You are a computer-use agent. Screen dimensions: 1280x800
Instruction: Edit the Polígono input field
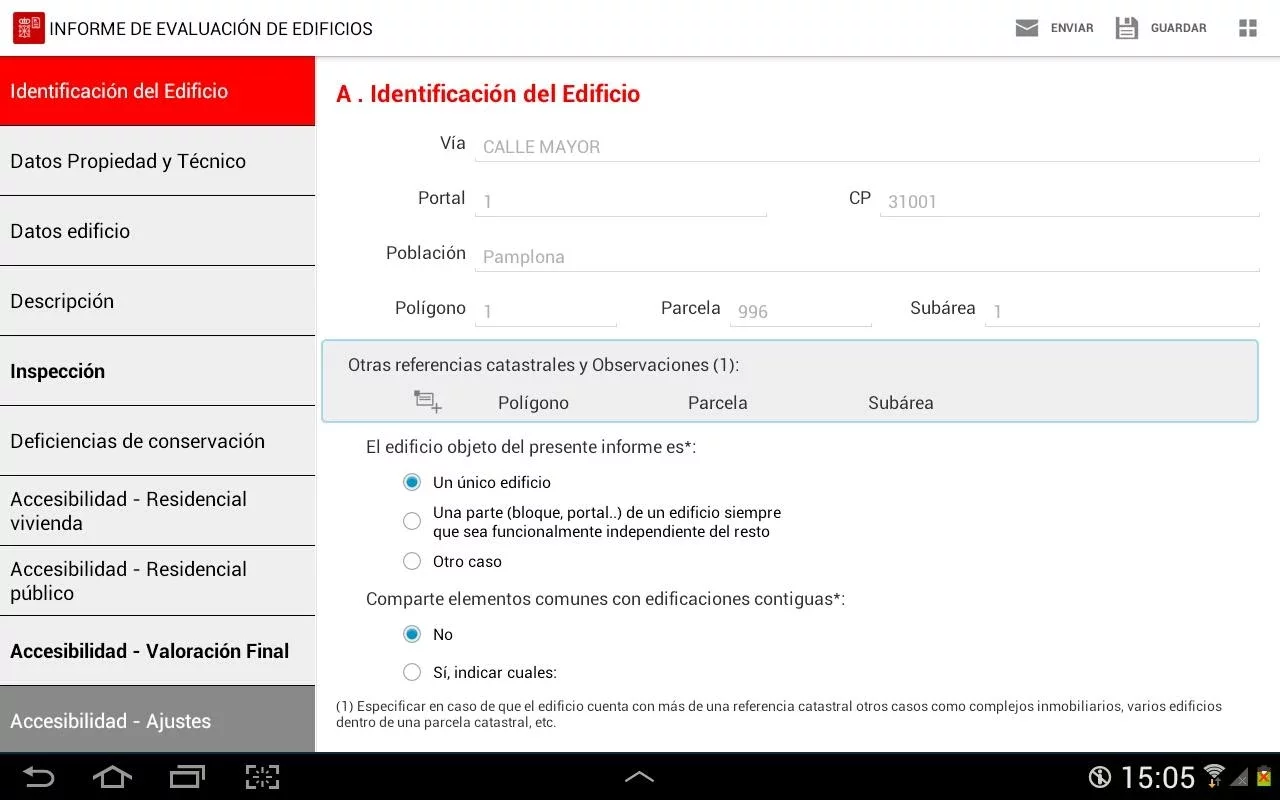tap(546, 311)
